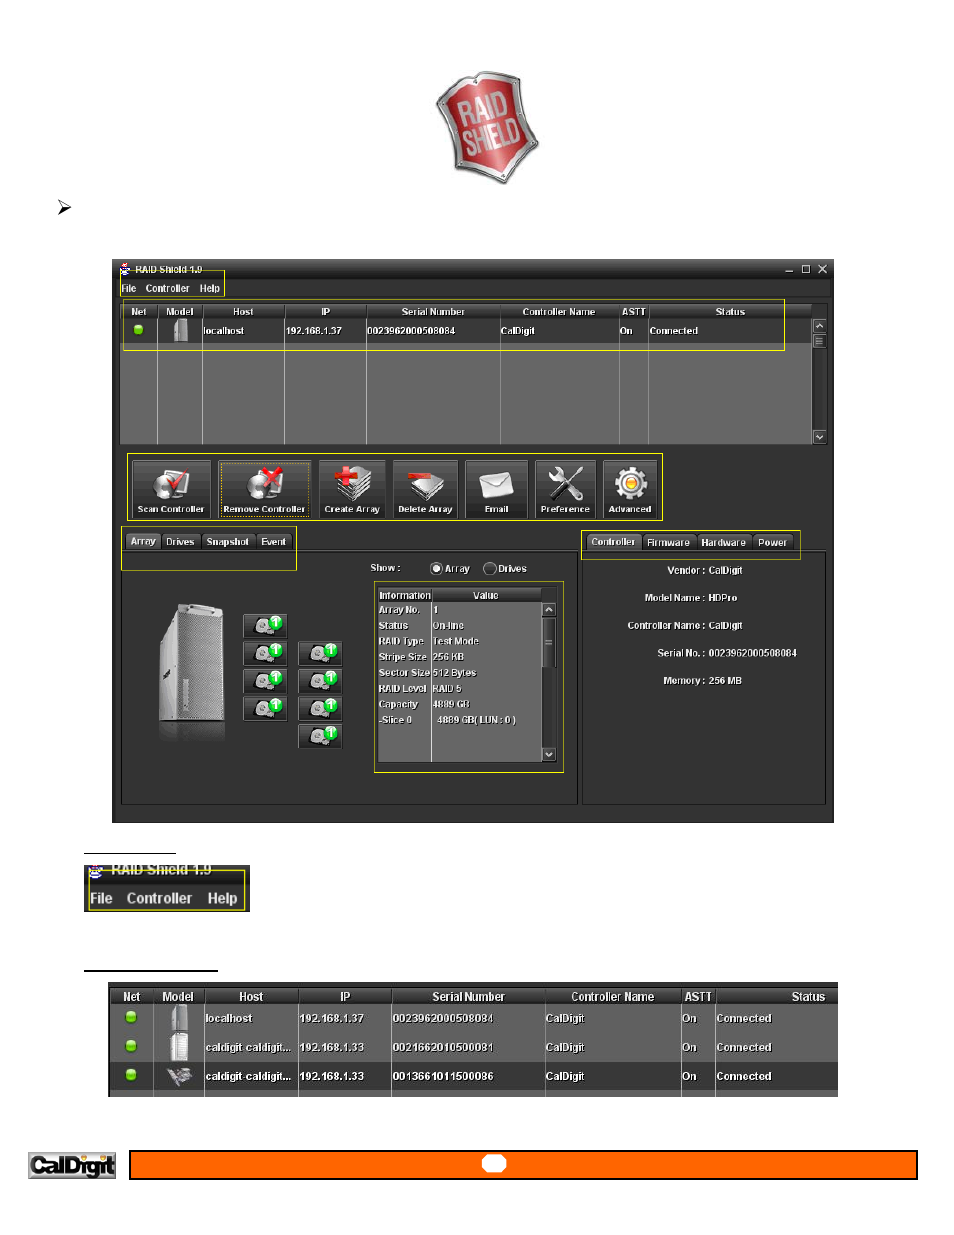Image resolution: width=954 pixels, height=1235 pixels.
Task: Click the Capacity row label
Action: click(x=398, y=704)
